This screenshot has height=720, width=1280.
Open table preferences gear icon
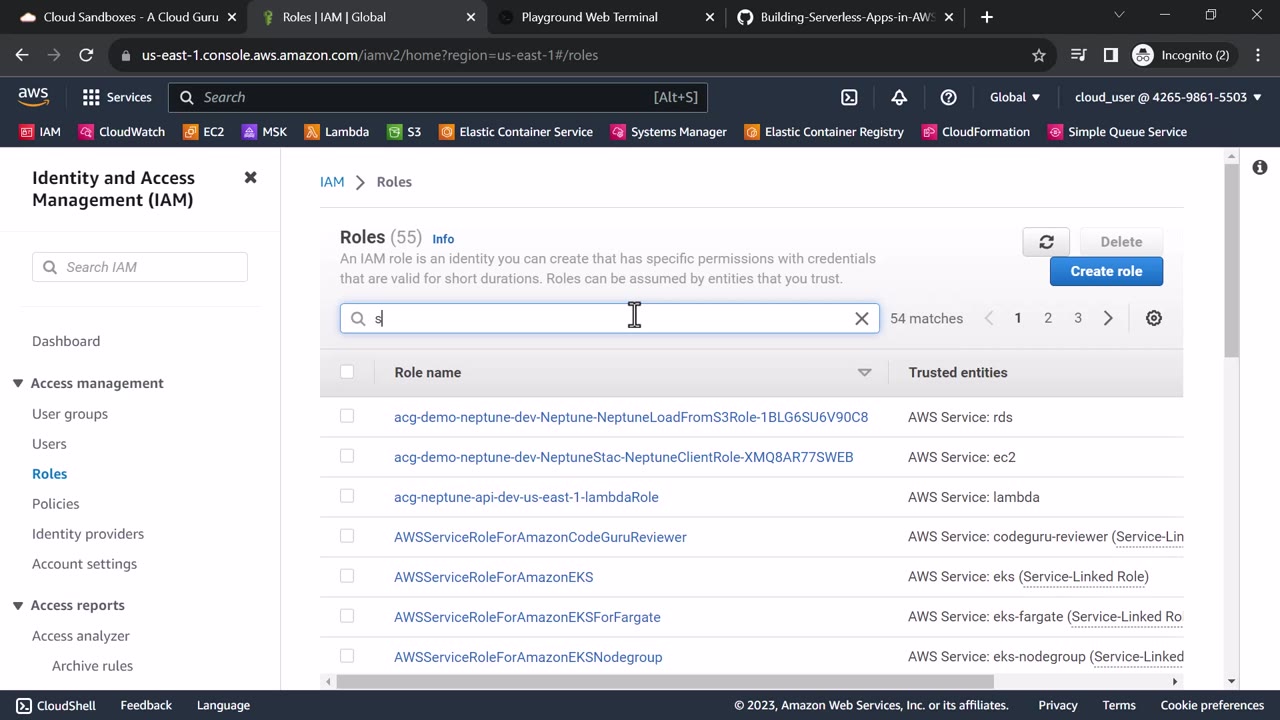1154,318
